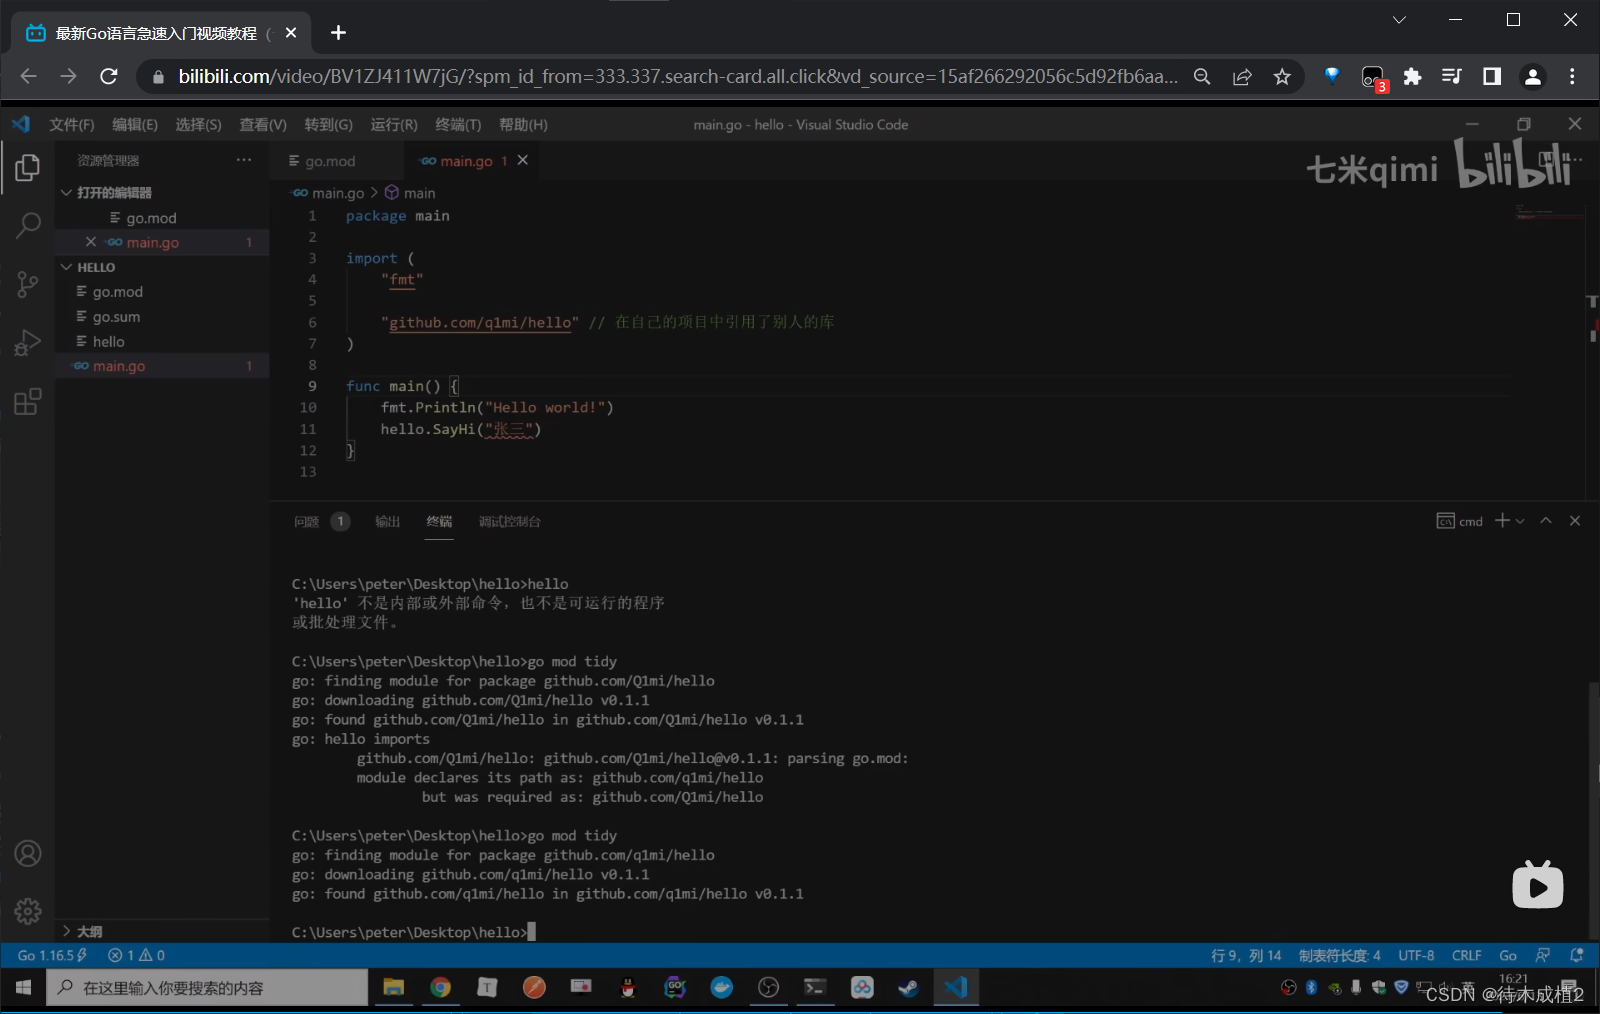Click the browser address bar URL

677,77
